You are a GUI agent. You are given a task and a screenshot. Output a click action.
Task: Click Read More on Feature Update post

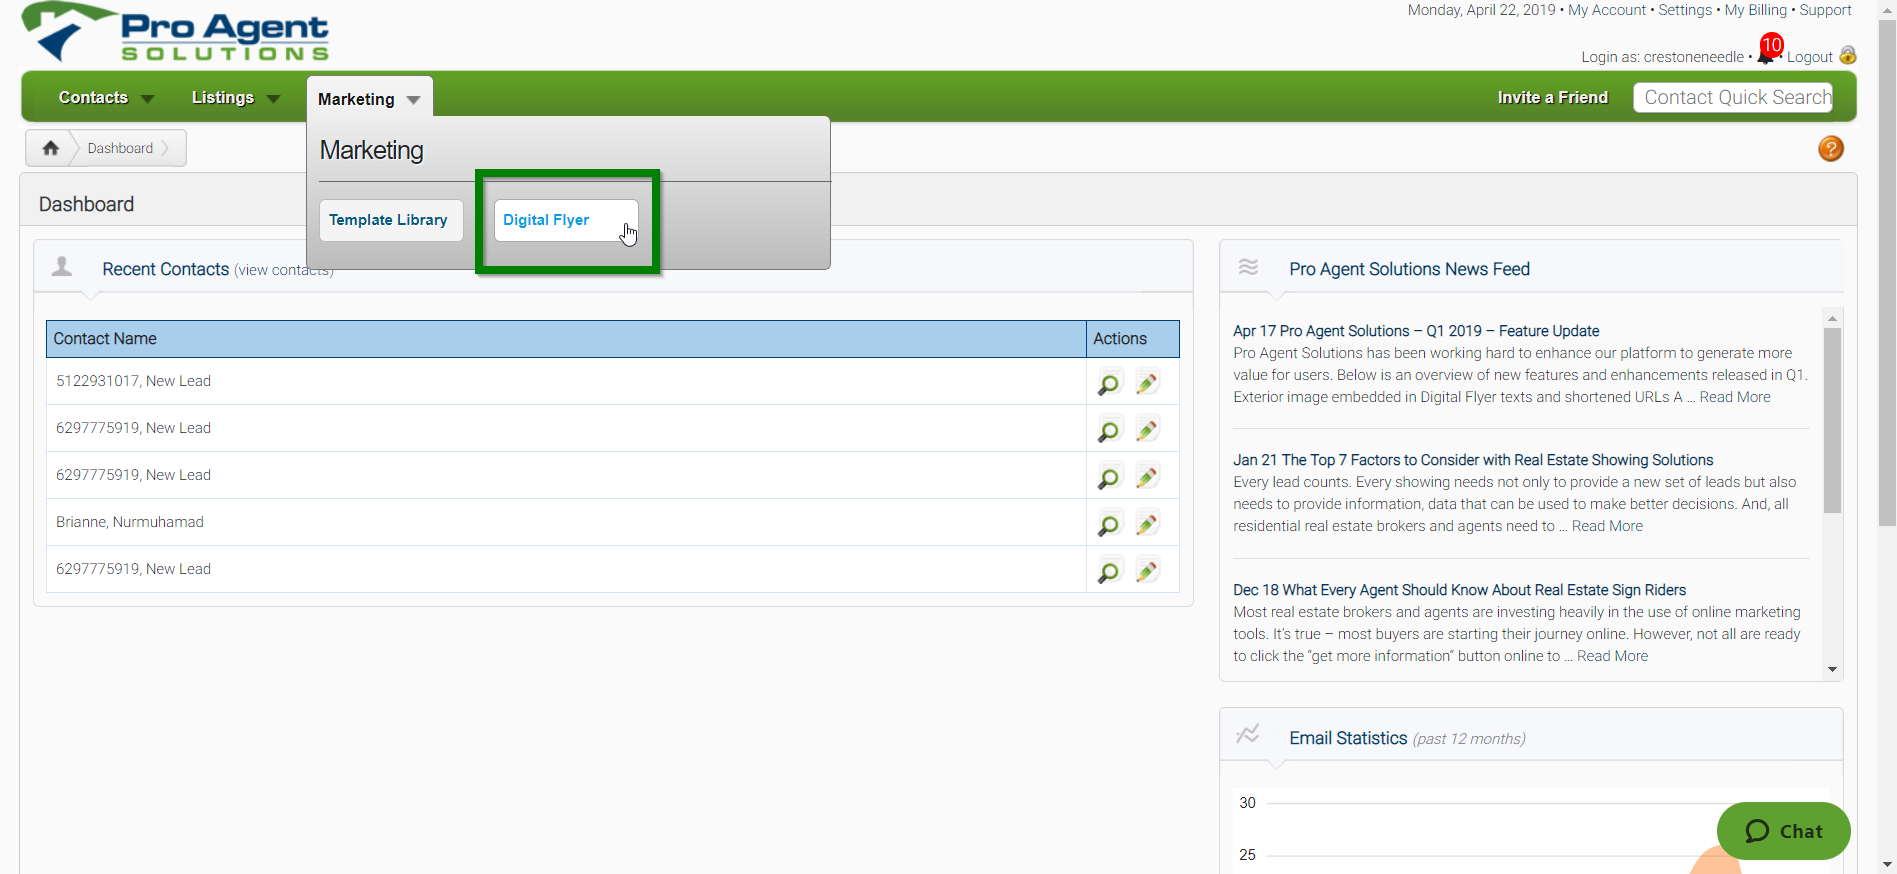click(1735, 397)
